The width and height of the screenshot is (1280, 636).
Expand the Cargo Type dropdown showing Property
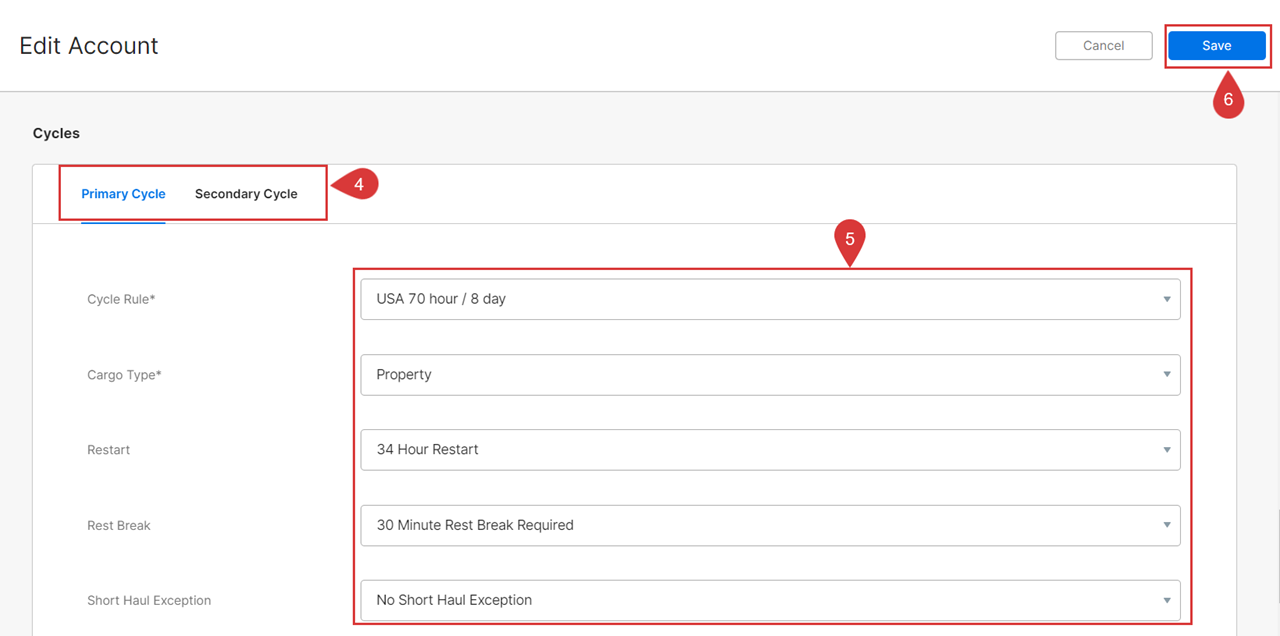click(770, 375)
